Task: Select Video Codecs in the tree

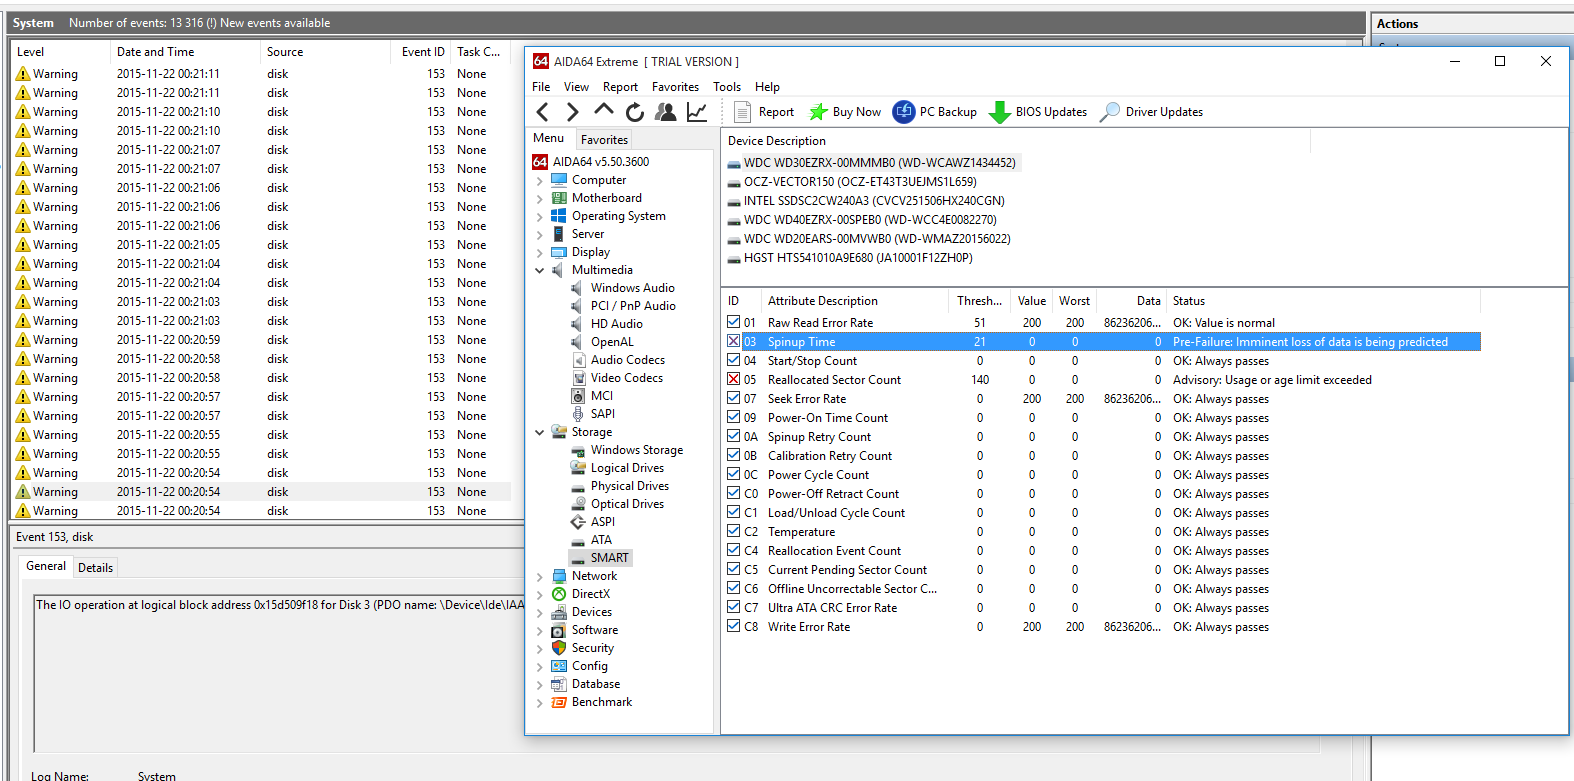Action: click(626, 378)
